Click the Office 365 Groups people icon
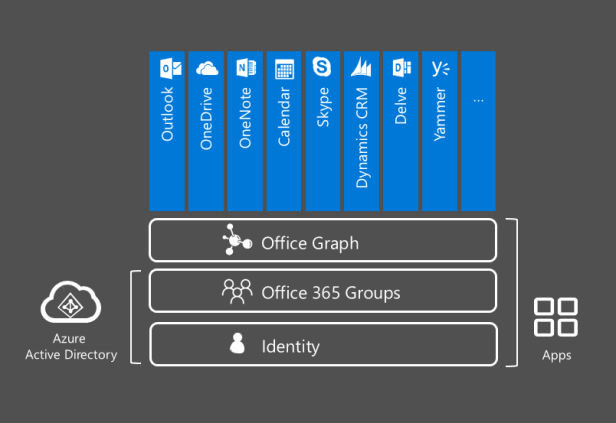616x423 pixels. (x=238, y=292)
